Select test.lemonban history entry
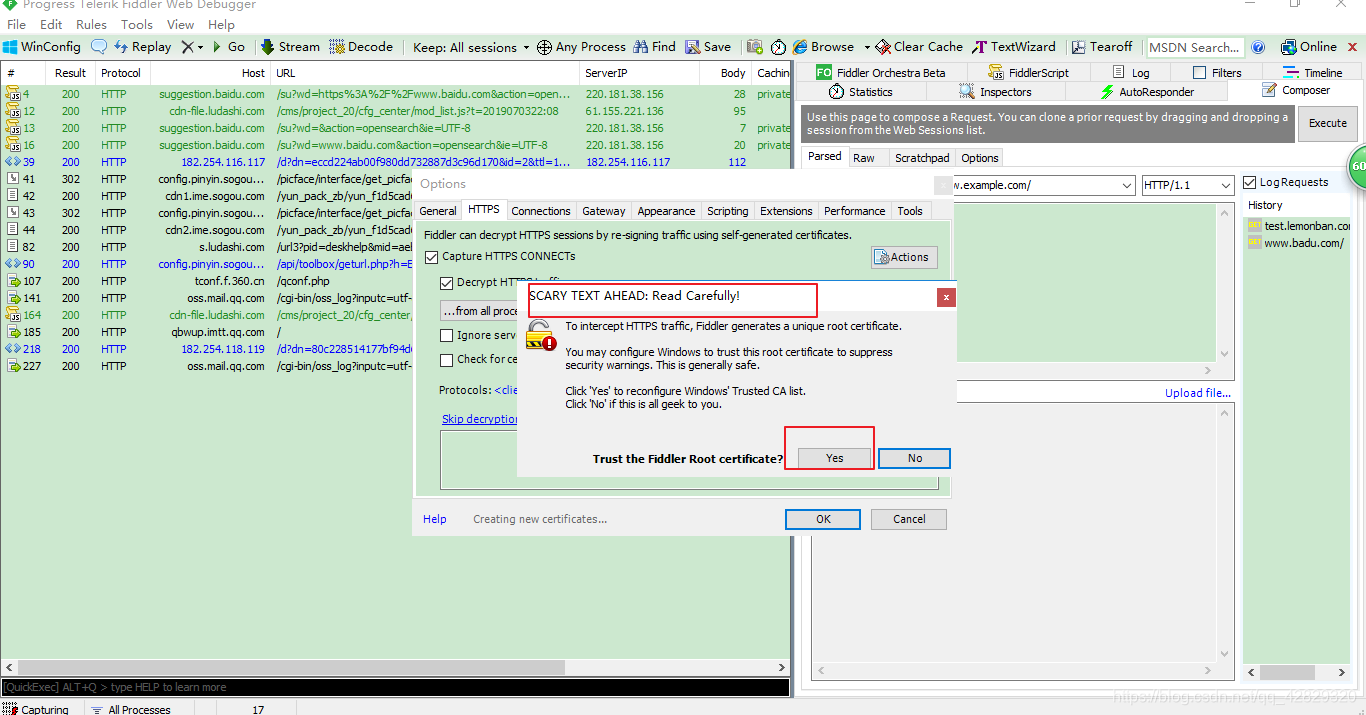The image size is (1366, 715). click(1298, 225)
